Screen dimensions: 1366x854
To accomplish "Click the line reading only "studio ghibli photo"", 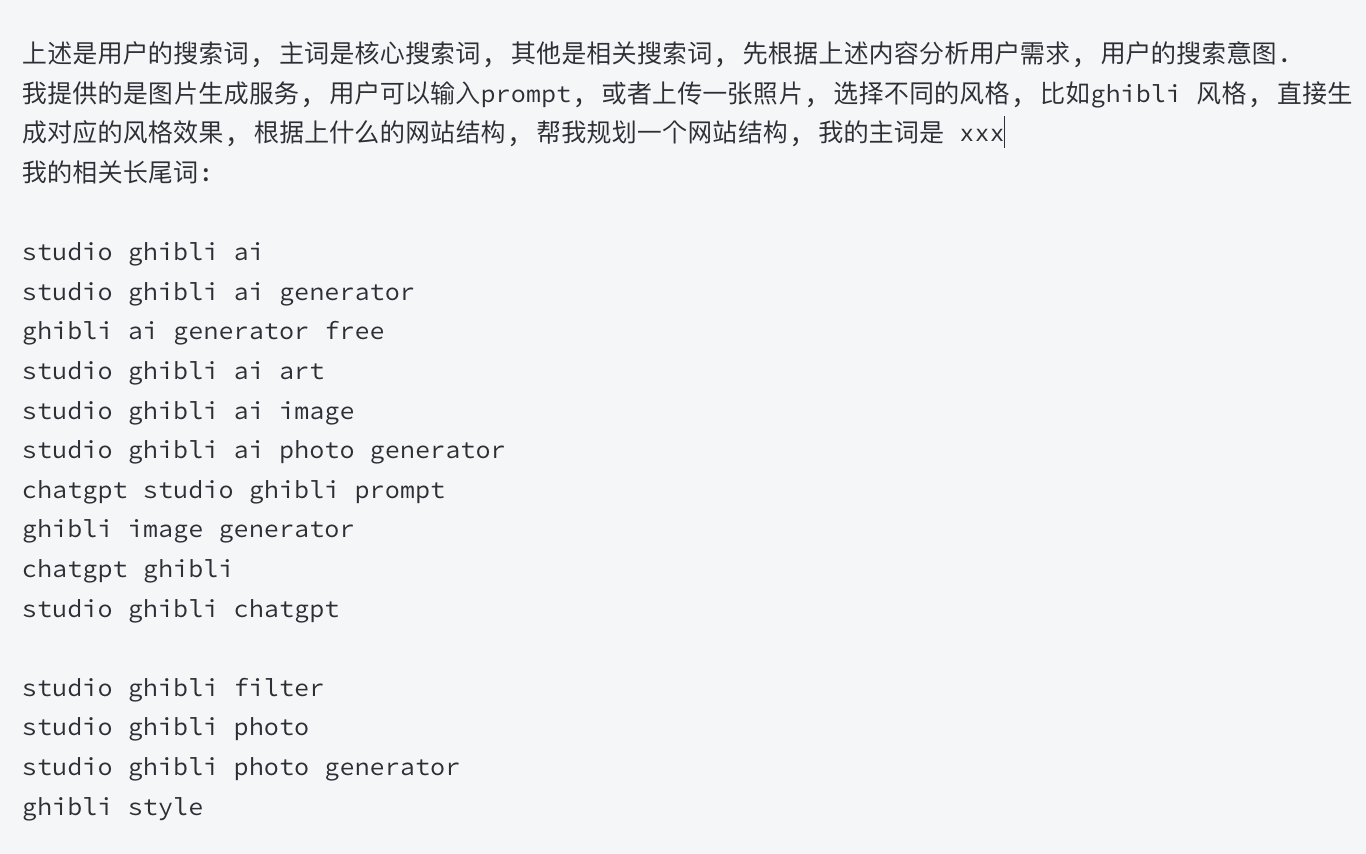I will click(165, 727).
